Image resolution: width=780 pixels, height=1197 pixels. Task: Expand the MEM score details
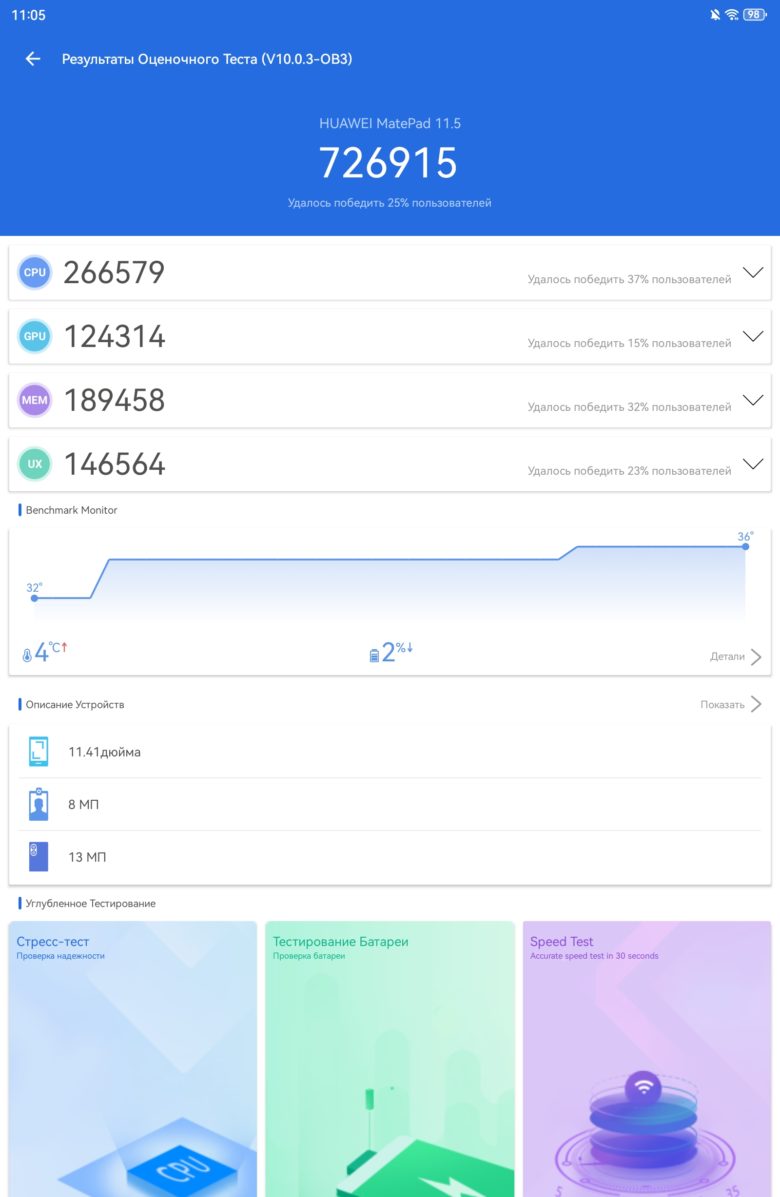(x=753, y=400)
